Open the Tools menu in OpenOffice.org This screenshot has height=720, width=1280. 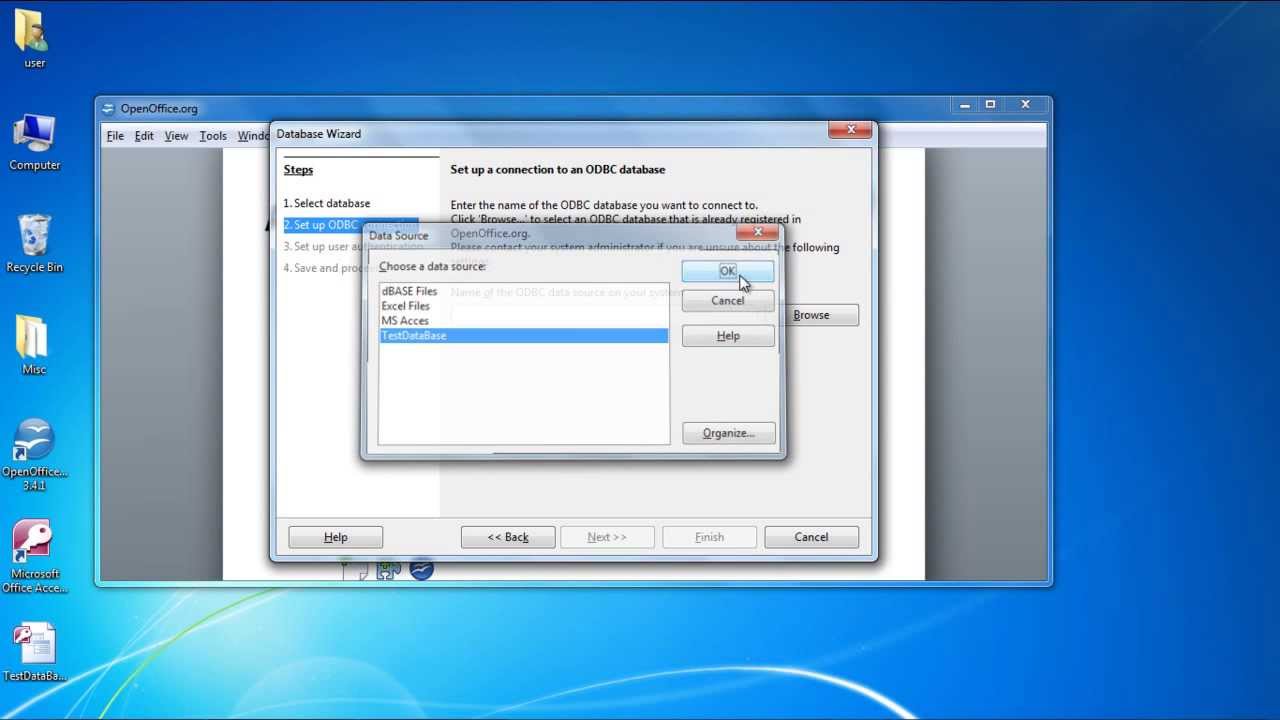pos(213,136)
